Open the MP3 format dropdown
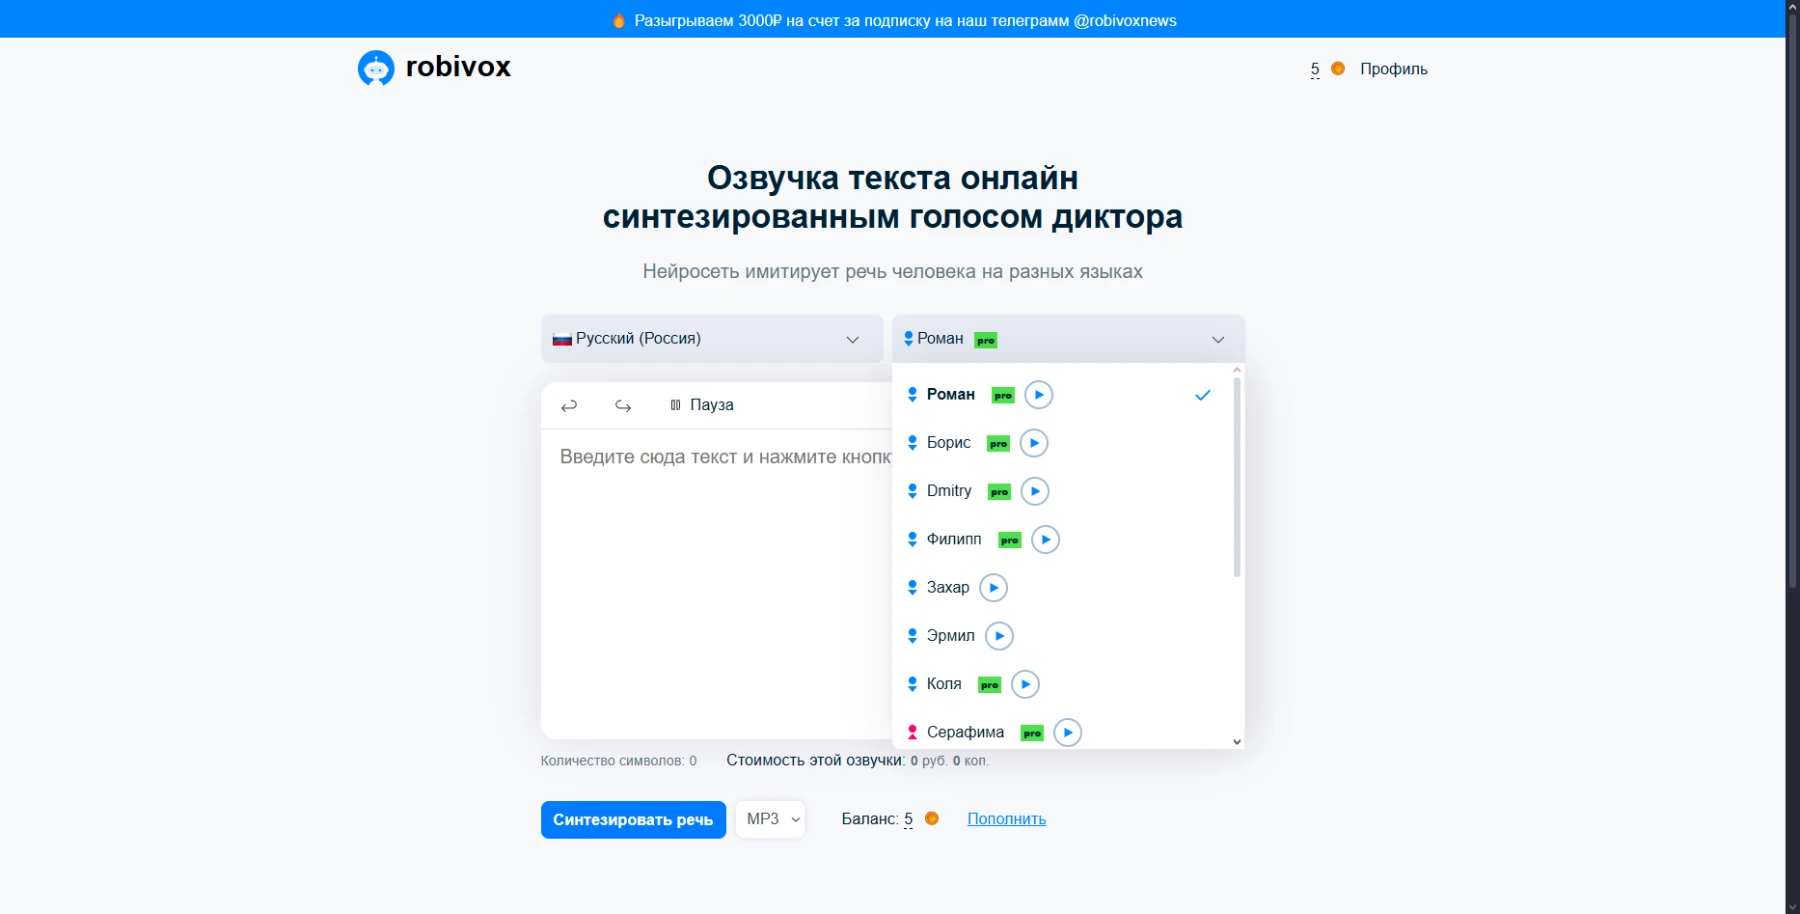Screen dimensions: 1800x914 [769, 818]
